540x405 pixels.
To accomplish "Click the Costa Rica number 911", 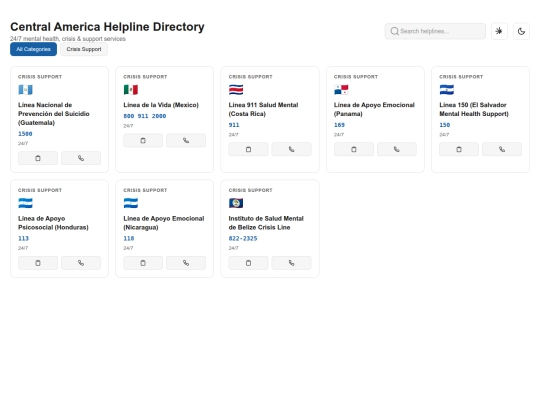I will [234, 125].
